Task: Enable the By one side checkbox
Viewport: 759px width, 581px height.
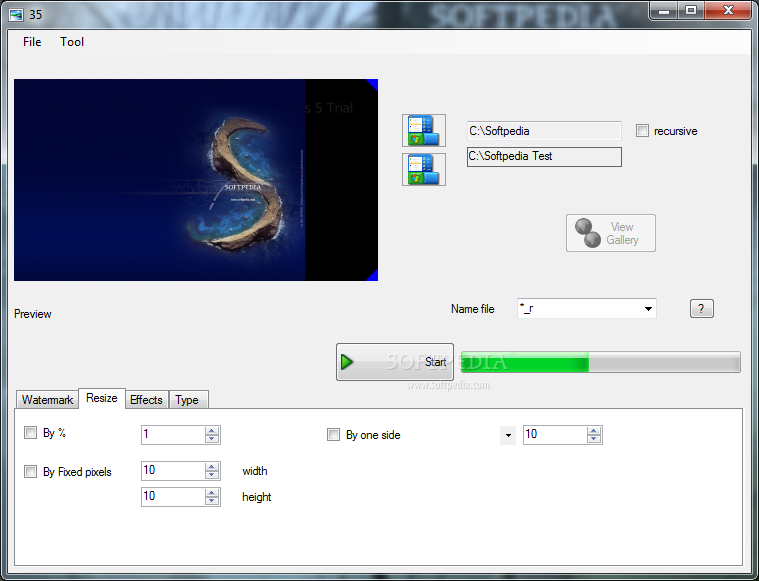Action: coord(334,434)
